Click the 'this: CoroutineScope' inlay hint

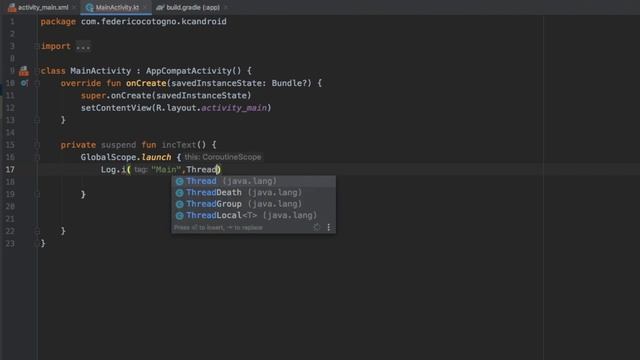(222, 157)
